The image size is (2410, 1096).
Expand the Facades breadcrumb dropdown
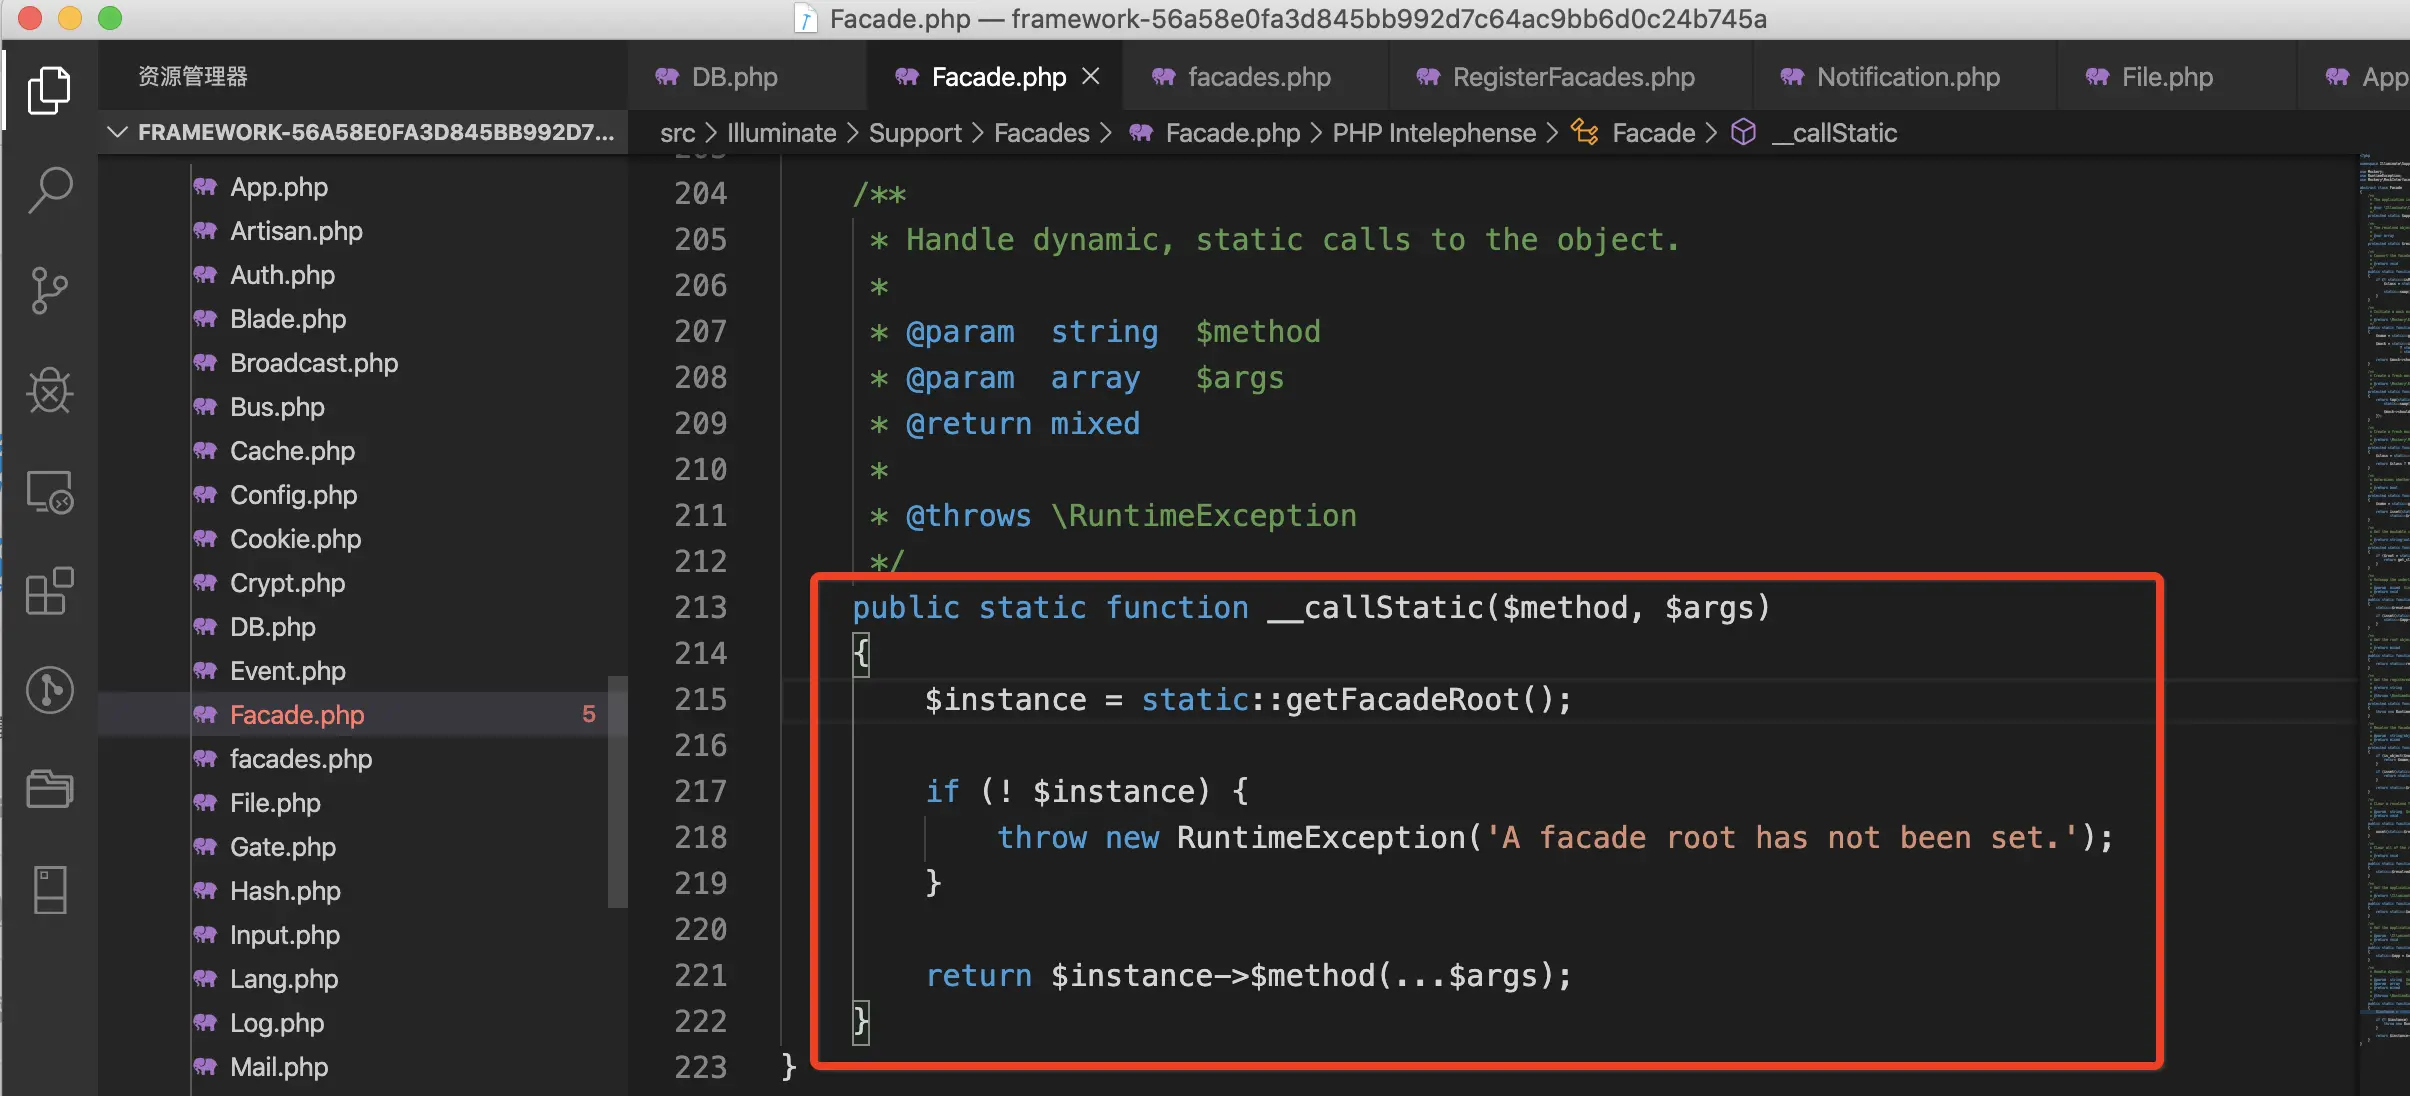click(x=1041, y=133)
